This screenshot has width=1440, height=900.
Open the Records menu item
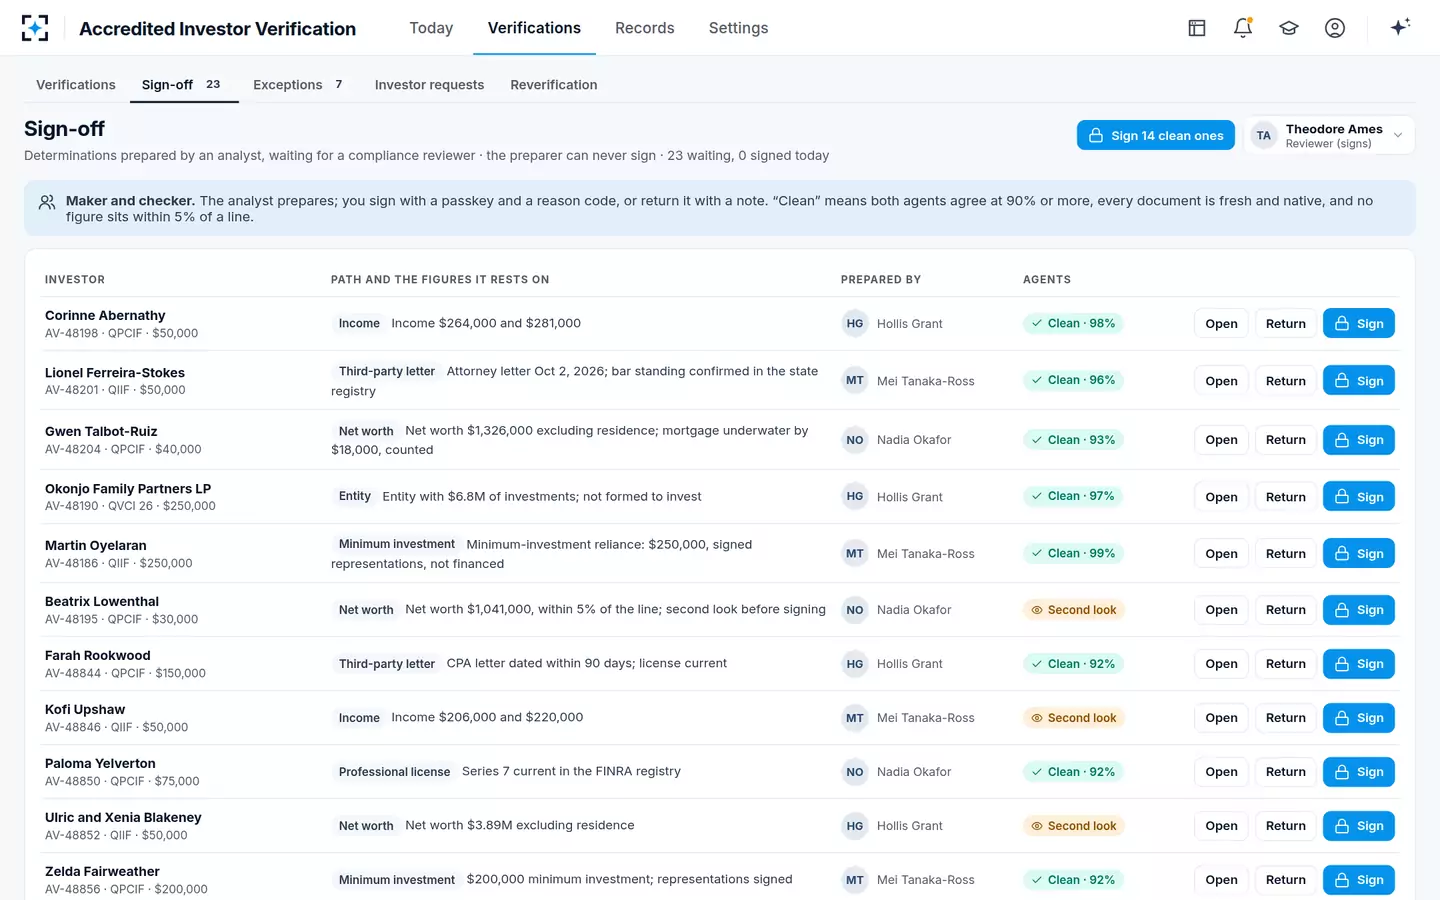[645, 28]
